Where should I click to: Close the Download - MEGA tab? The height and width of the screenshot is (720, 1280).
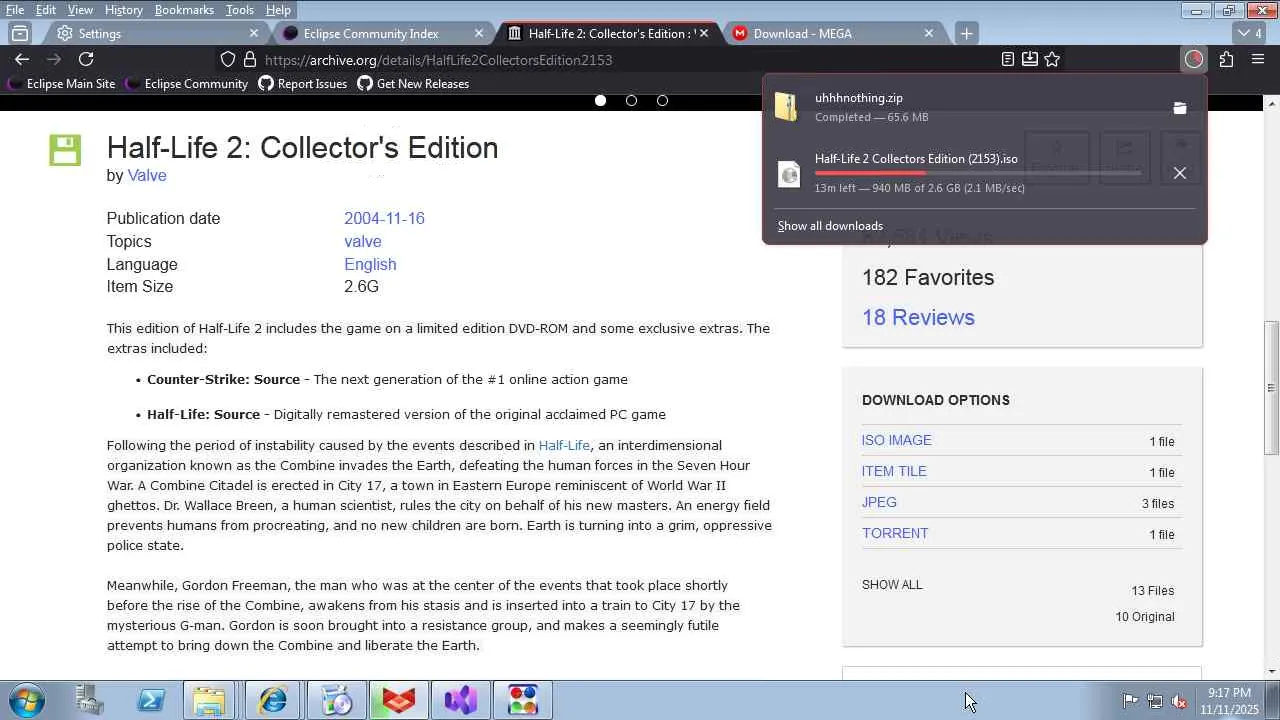[x=929, y=33]
